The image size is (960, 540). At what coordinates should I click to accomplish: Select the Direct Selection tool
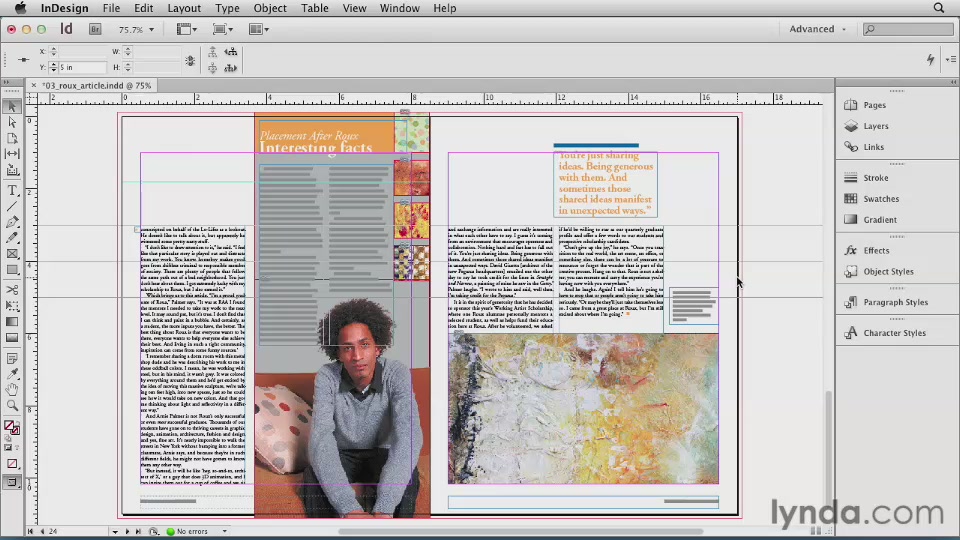12,122
